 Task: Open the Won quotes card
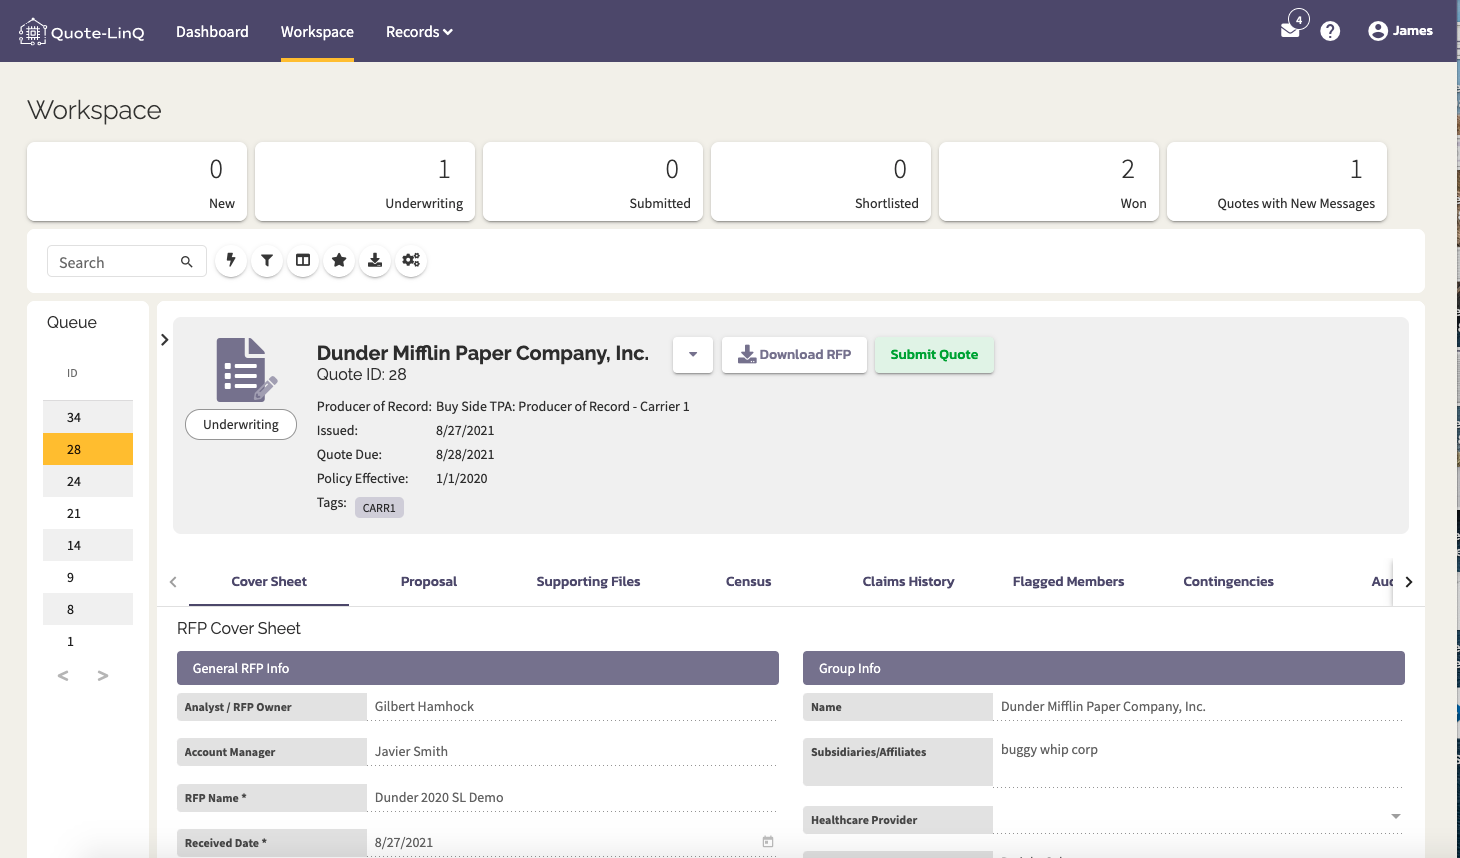(1049, 181)
